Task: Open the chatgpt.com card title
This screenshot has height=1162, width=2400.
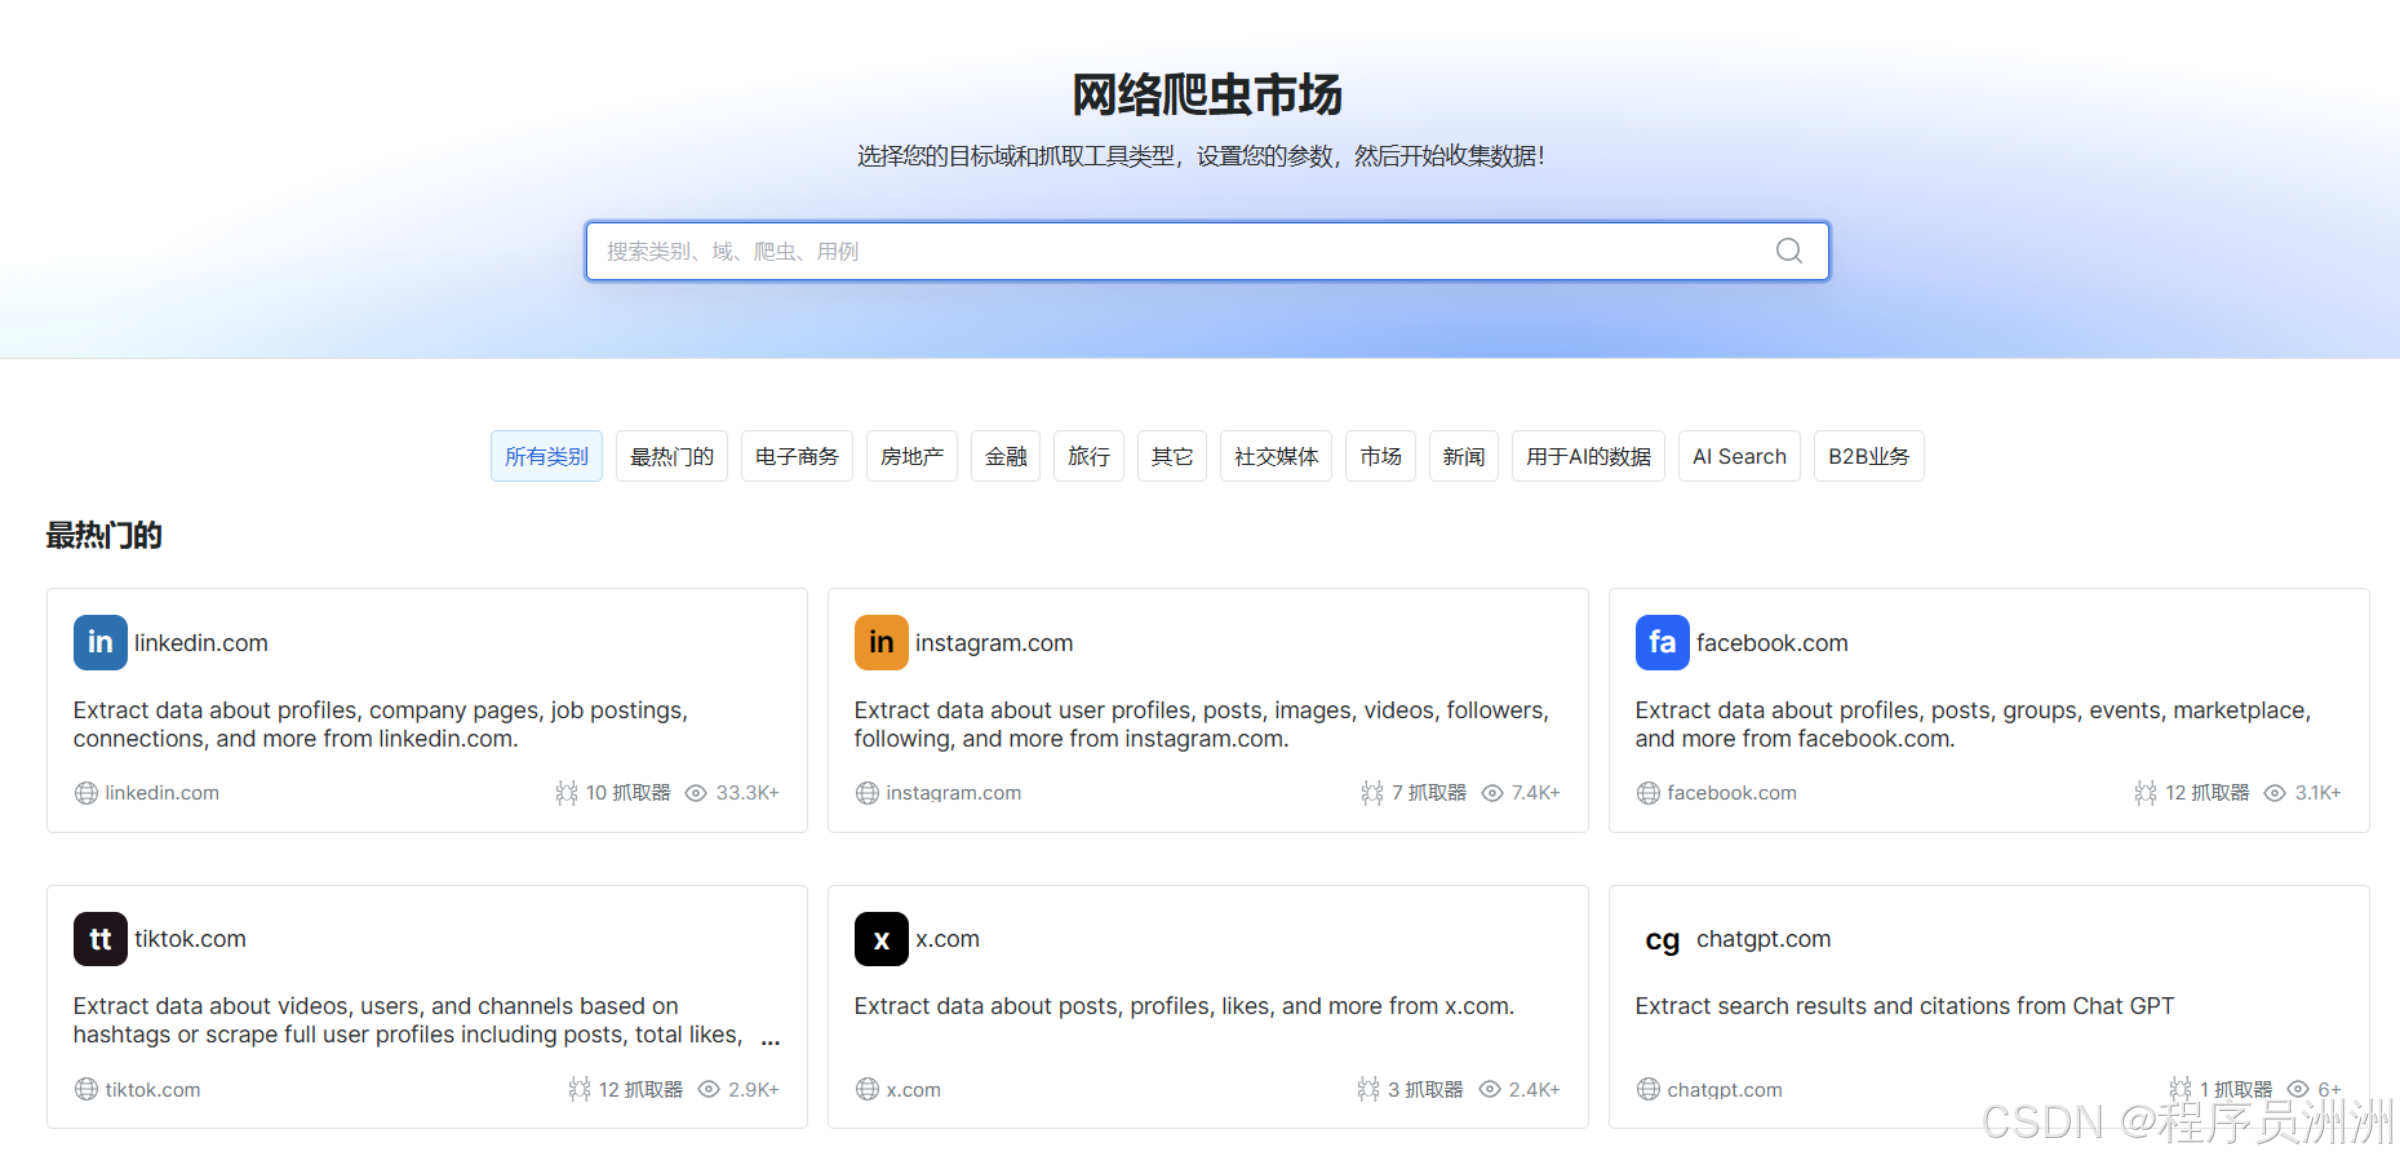Action: pos(1763,939)
